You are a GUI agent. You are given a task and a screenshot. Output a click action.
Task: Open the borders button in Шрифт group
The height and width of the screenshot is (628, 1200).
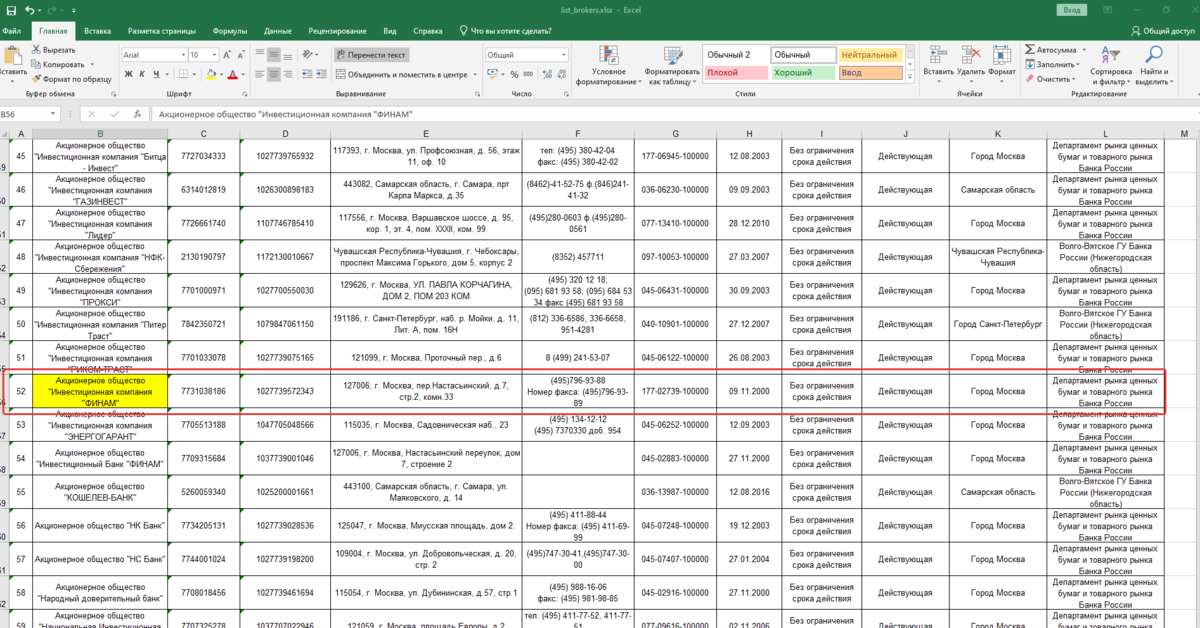pos(181,74)
